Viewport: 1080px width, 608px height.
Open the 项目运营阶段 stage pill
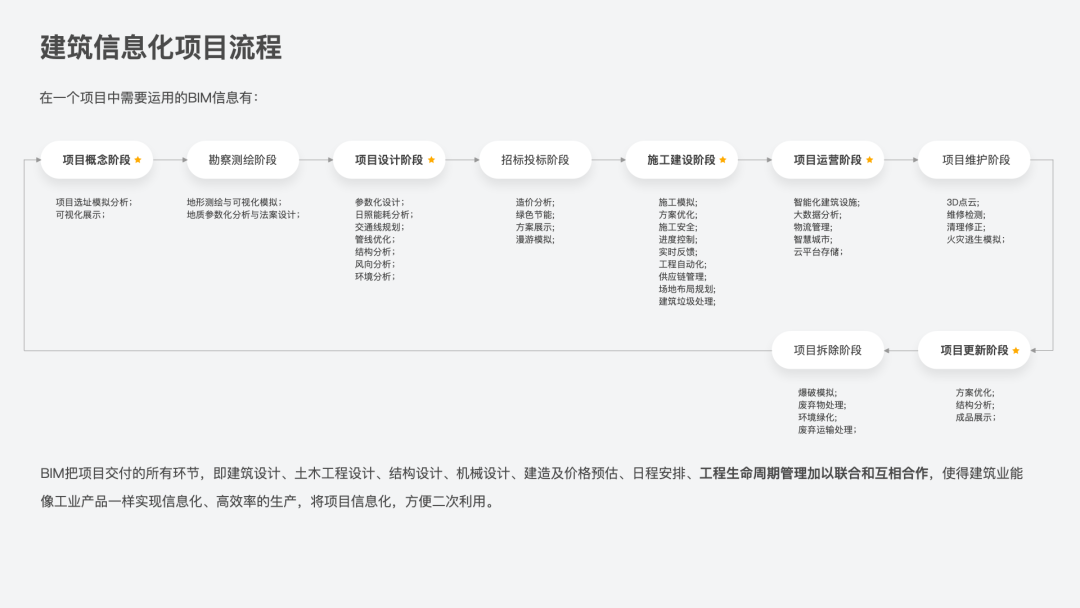pyautogui.click(x=828, y=160)
